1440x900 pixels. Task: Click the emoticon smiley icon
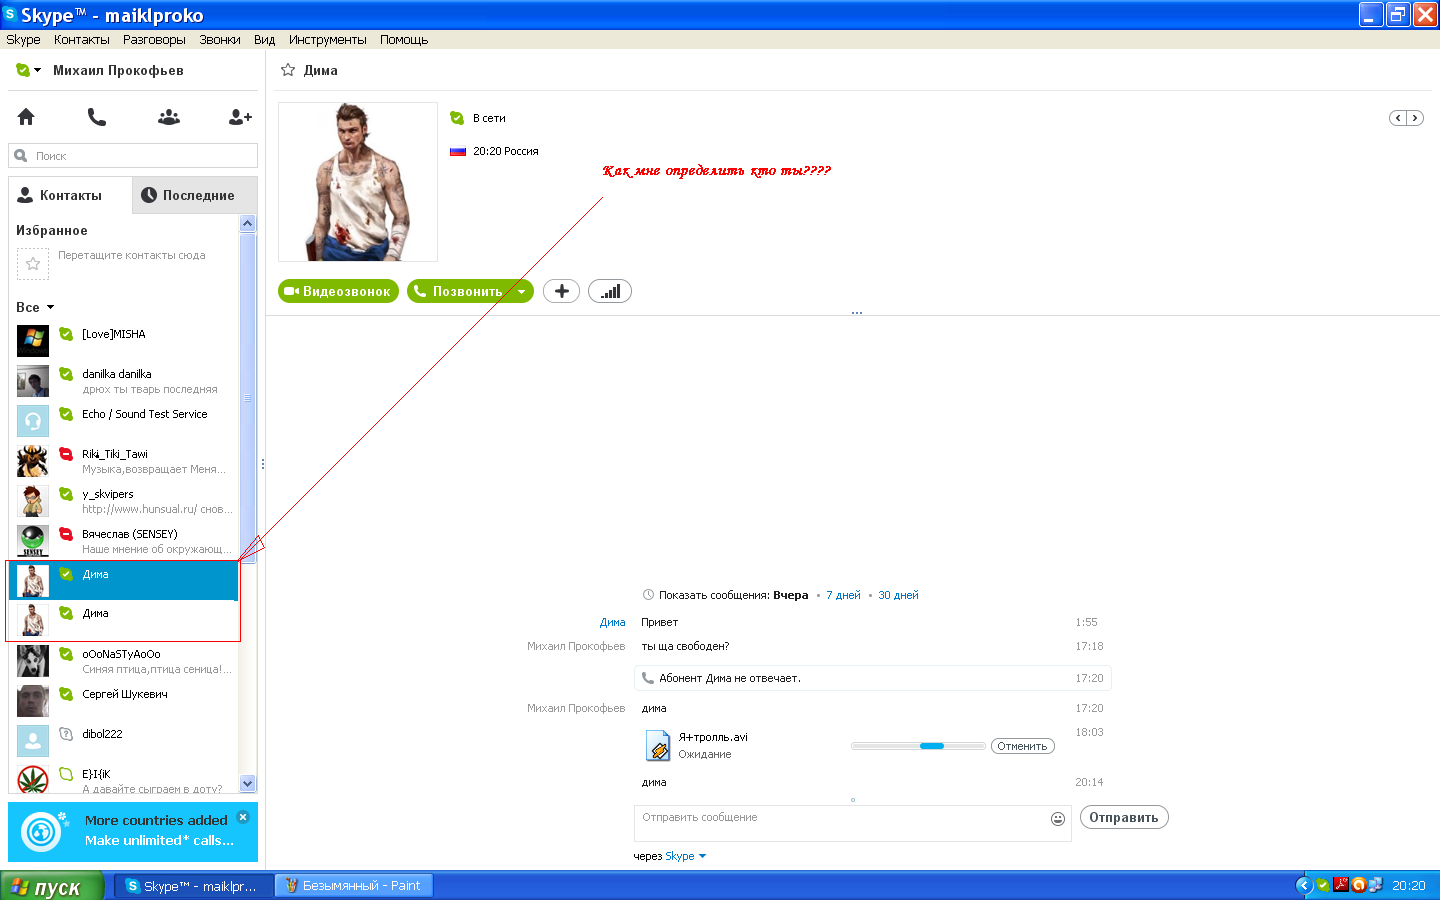click(1058, 819)
